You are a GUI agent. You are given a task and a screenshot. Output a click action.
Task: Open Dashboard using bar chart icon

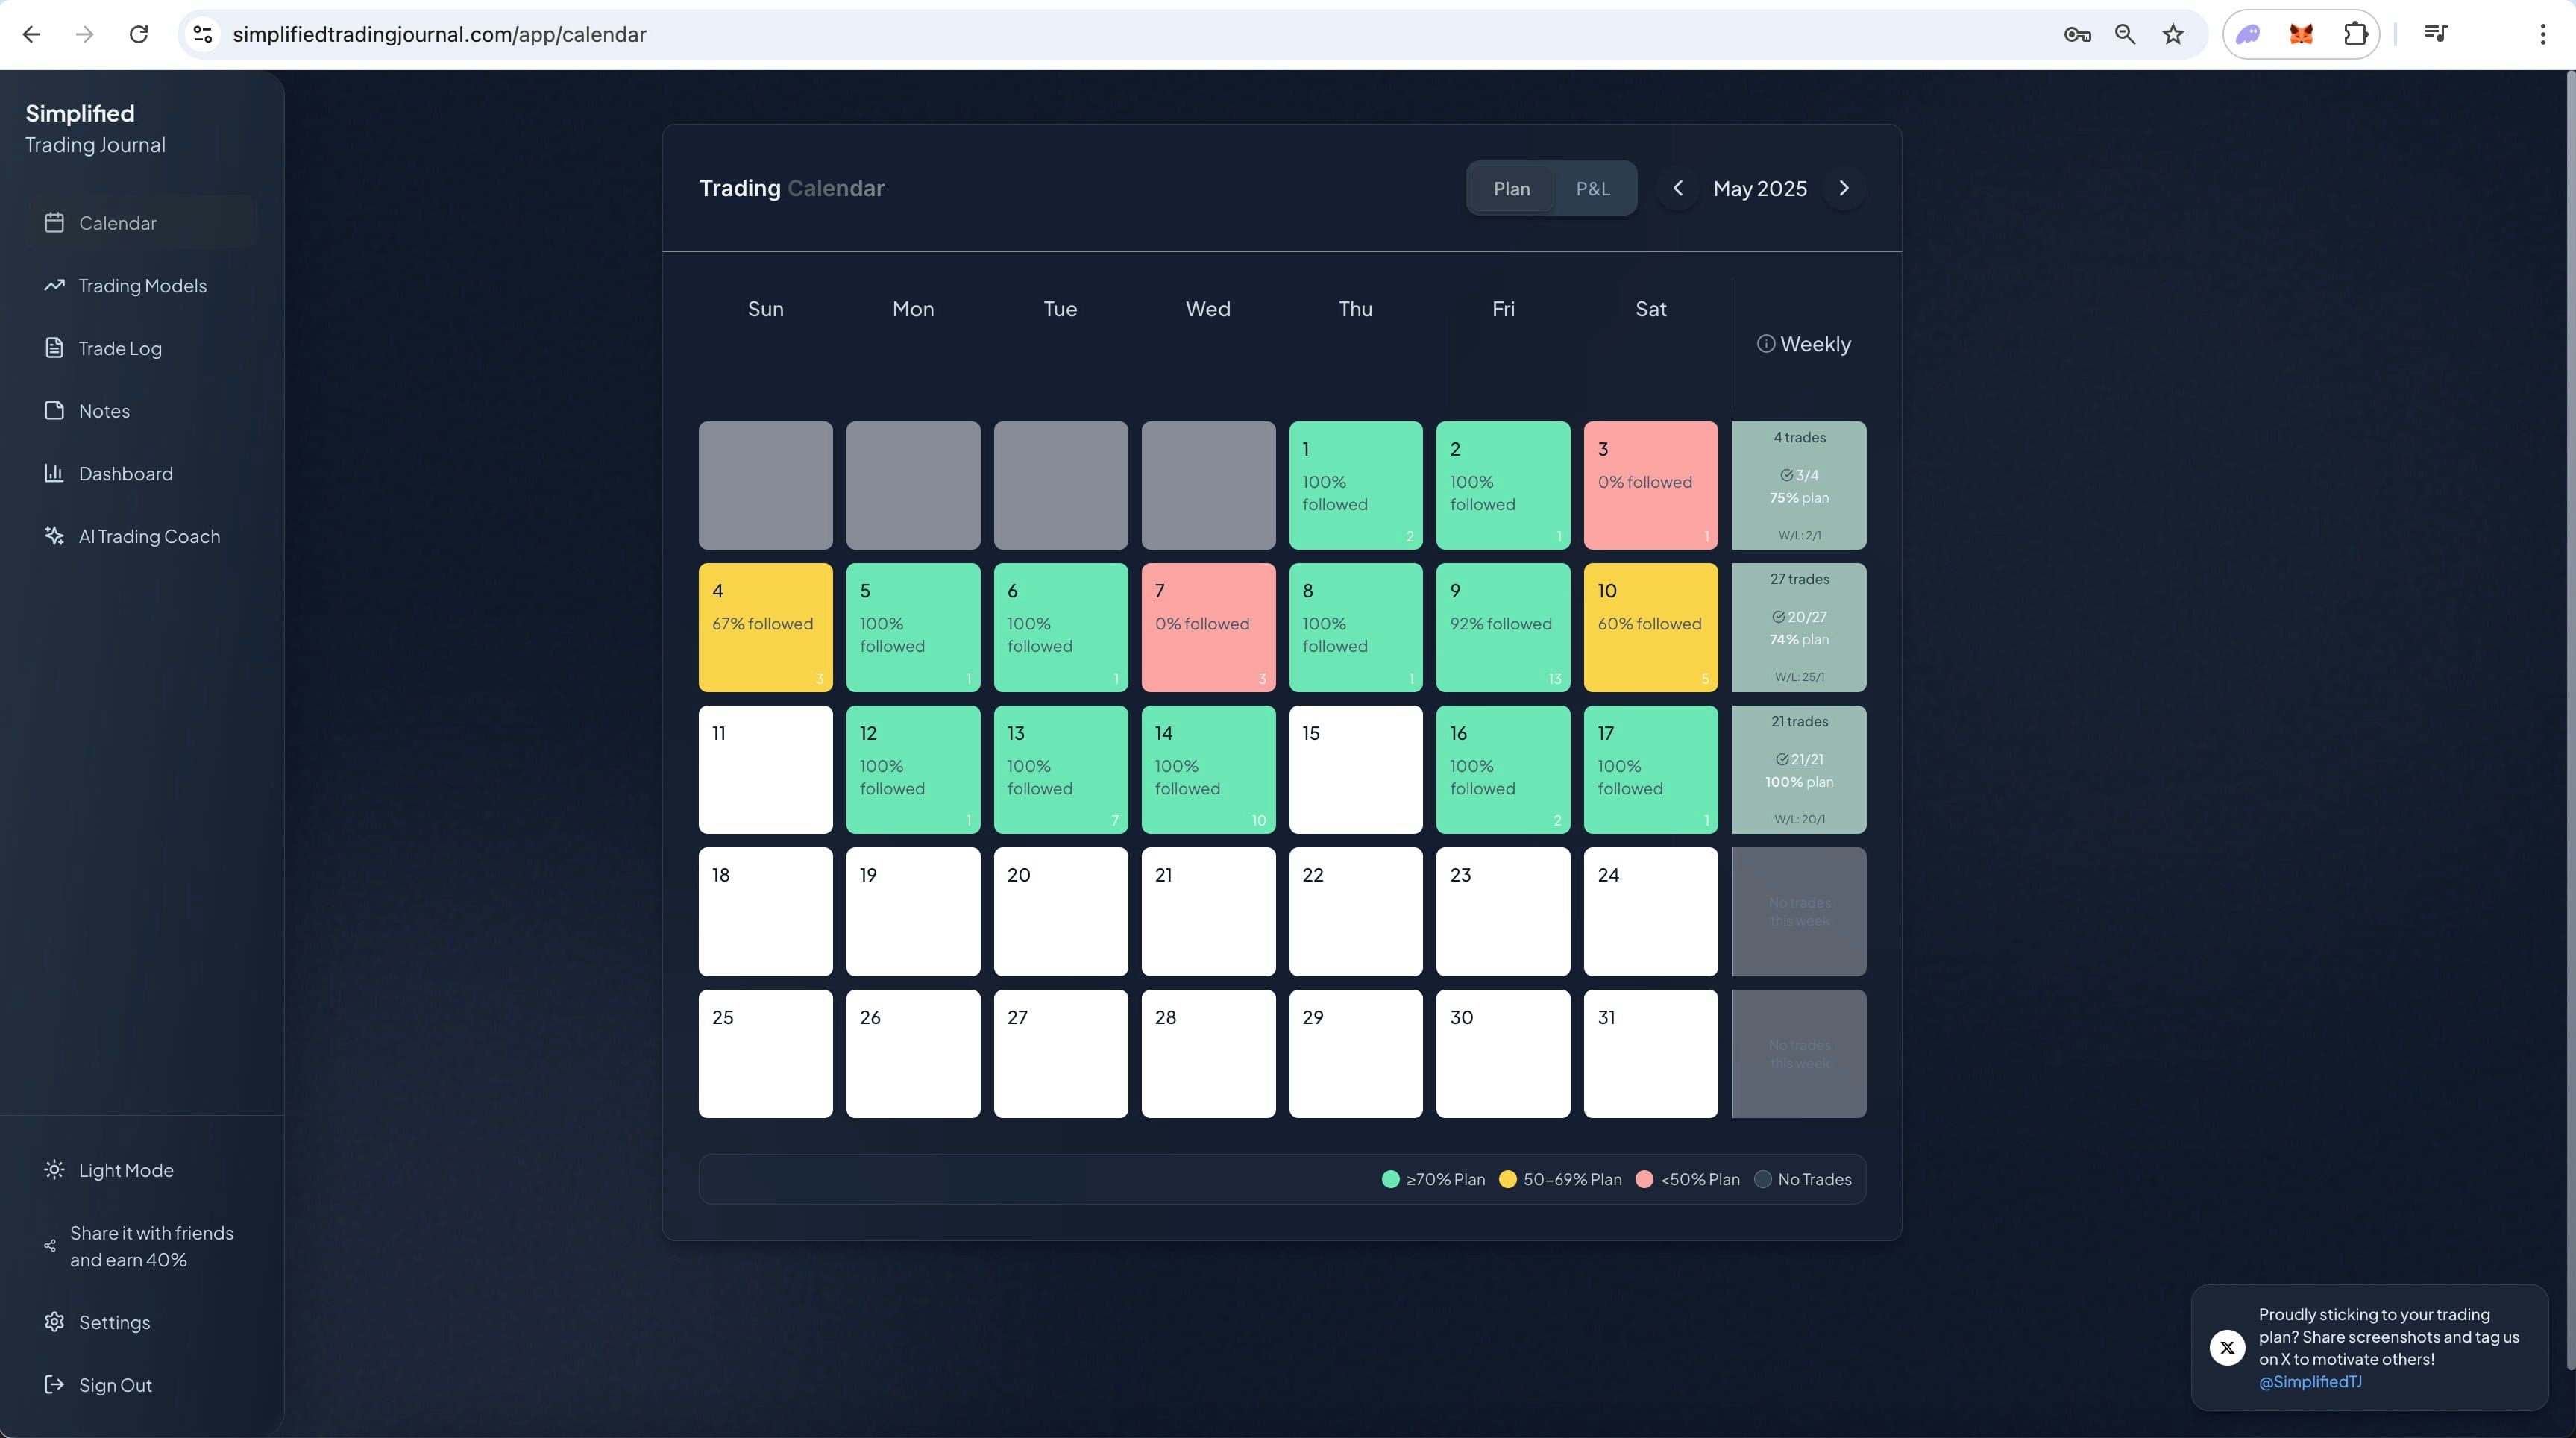point(54,473)
